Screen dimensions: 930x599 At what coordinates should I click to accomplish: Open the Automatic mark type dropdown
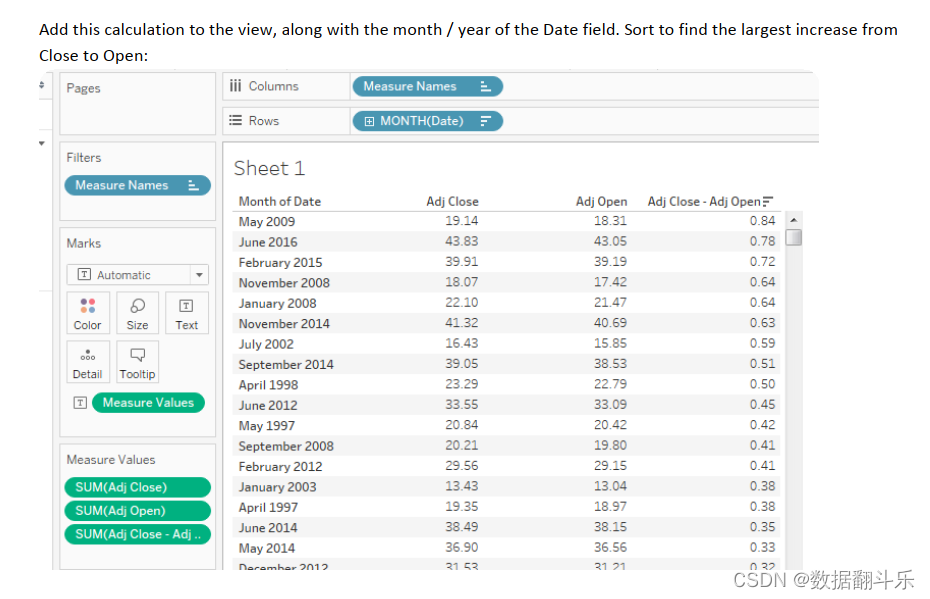(x=199, y=275)
